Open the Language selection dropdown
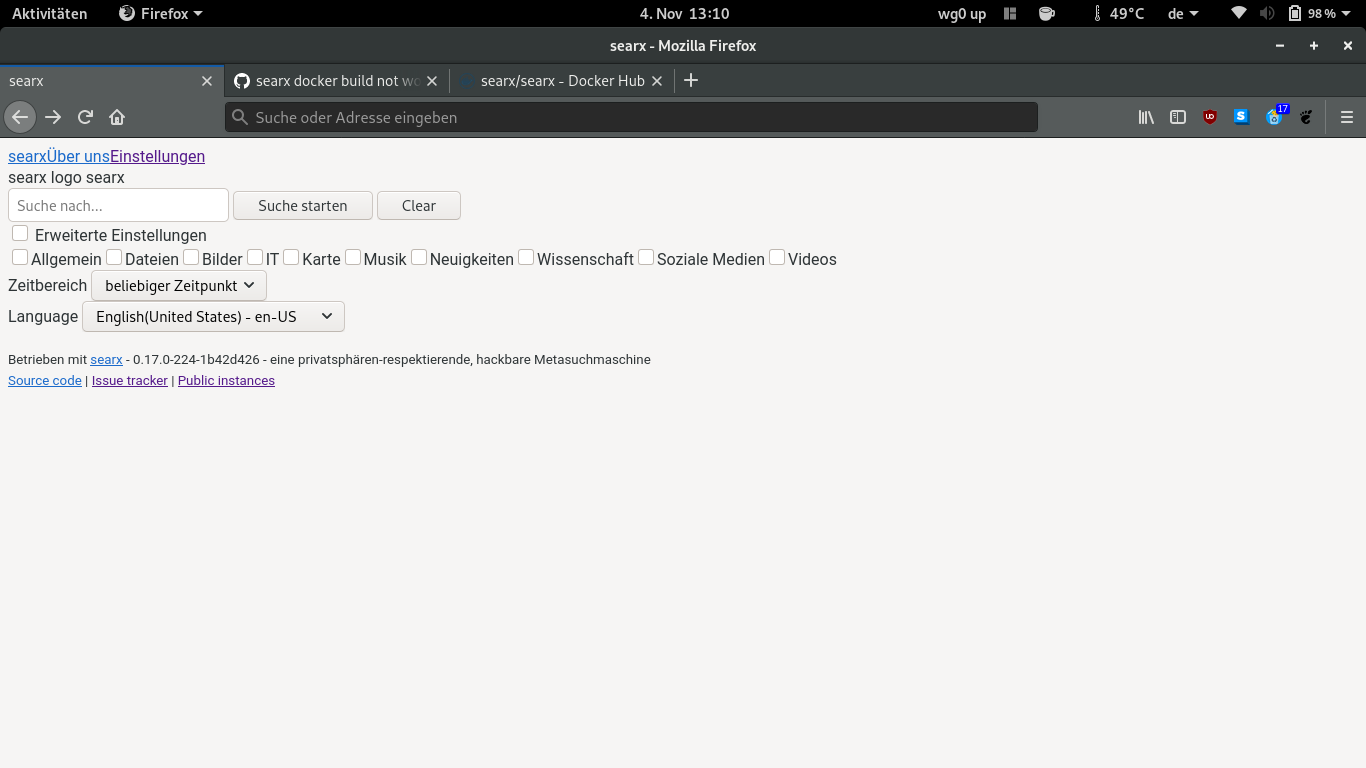This screenshot has height=768, width=1366. tap(213, 316)
